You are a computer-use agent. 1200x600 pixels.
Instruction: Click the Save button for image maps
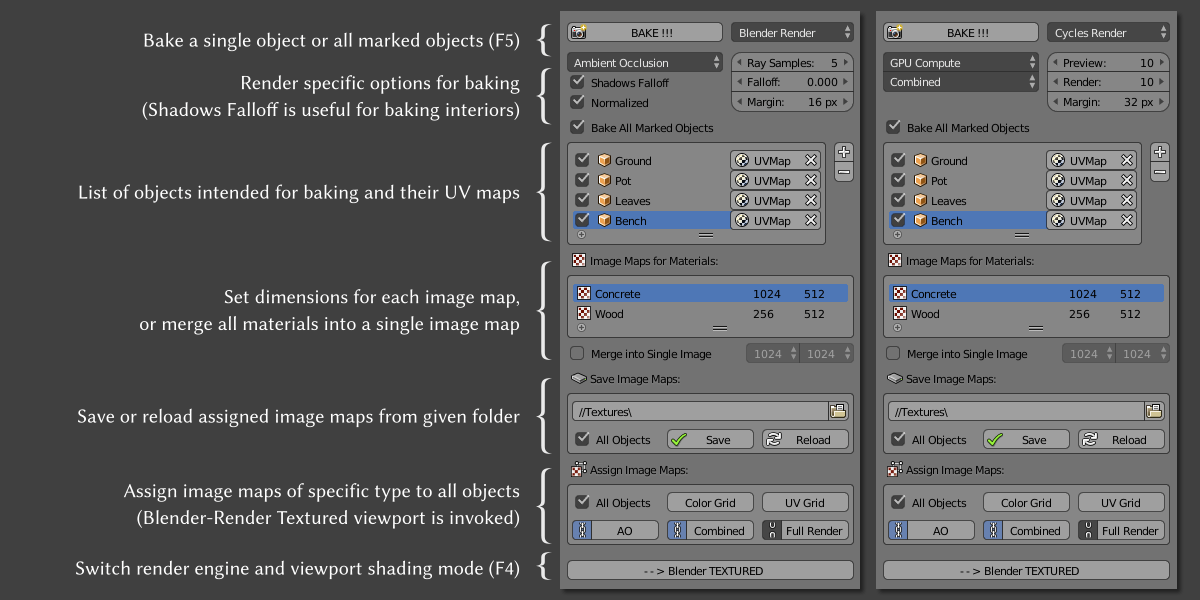click(709, 438)
